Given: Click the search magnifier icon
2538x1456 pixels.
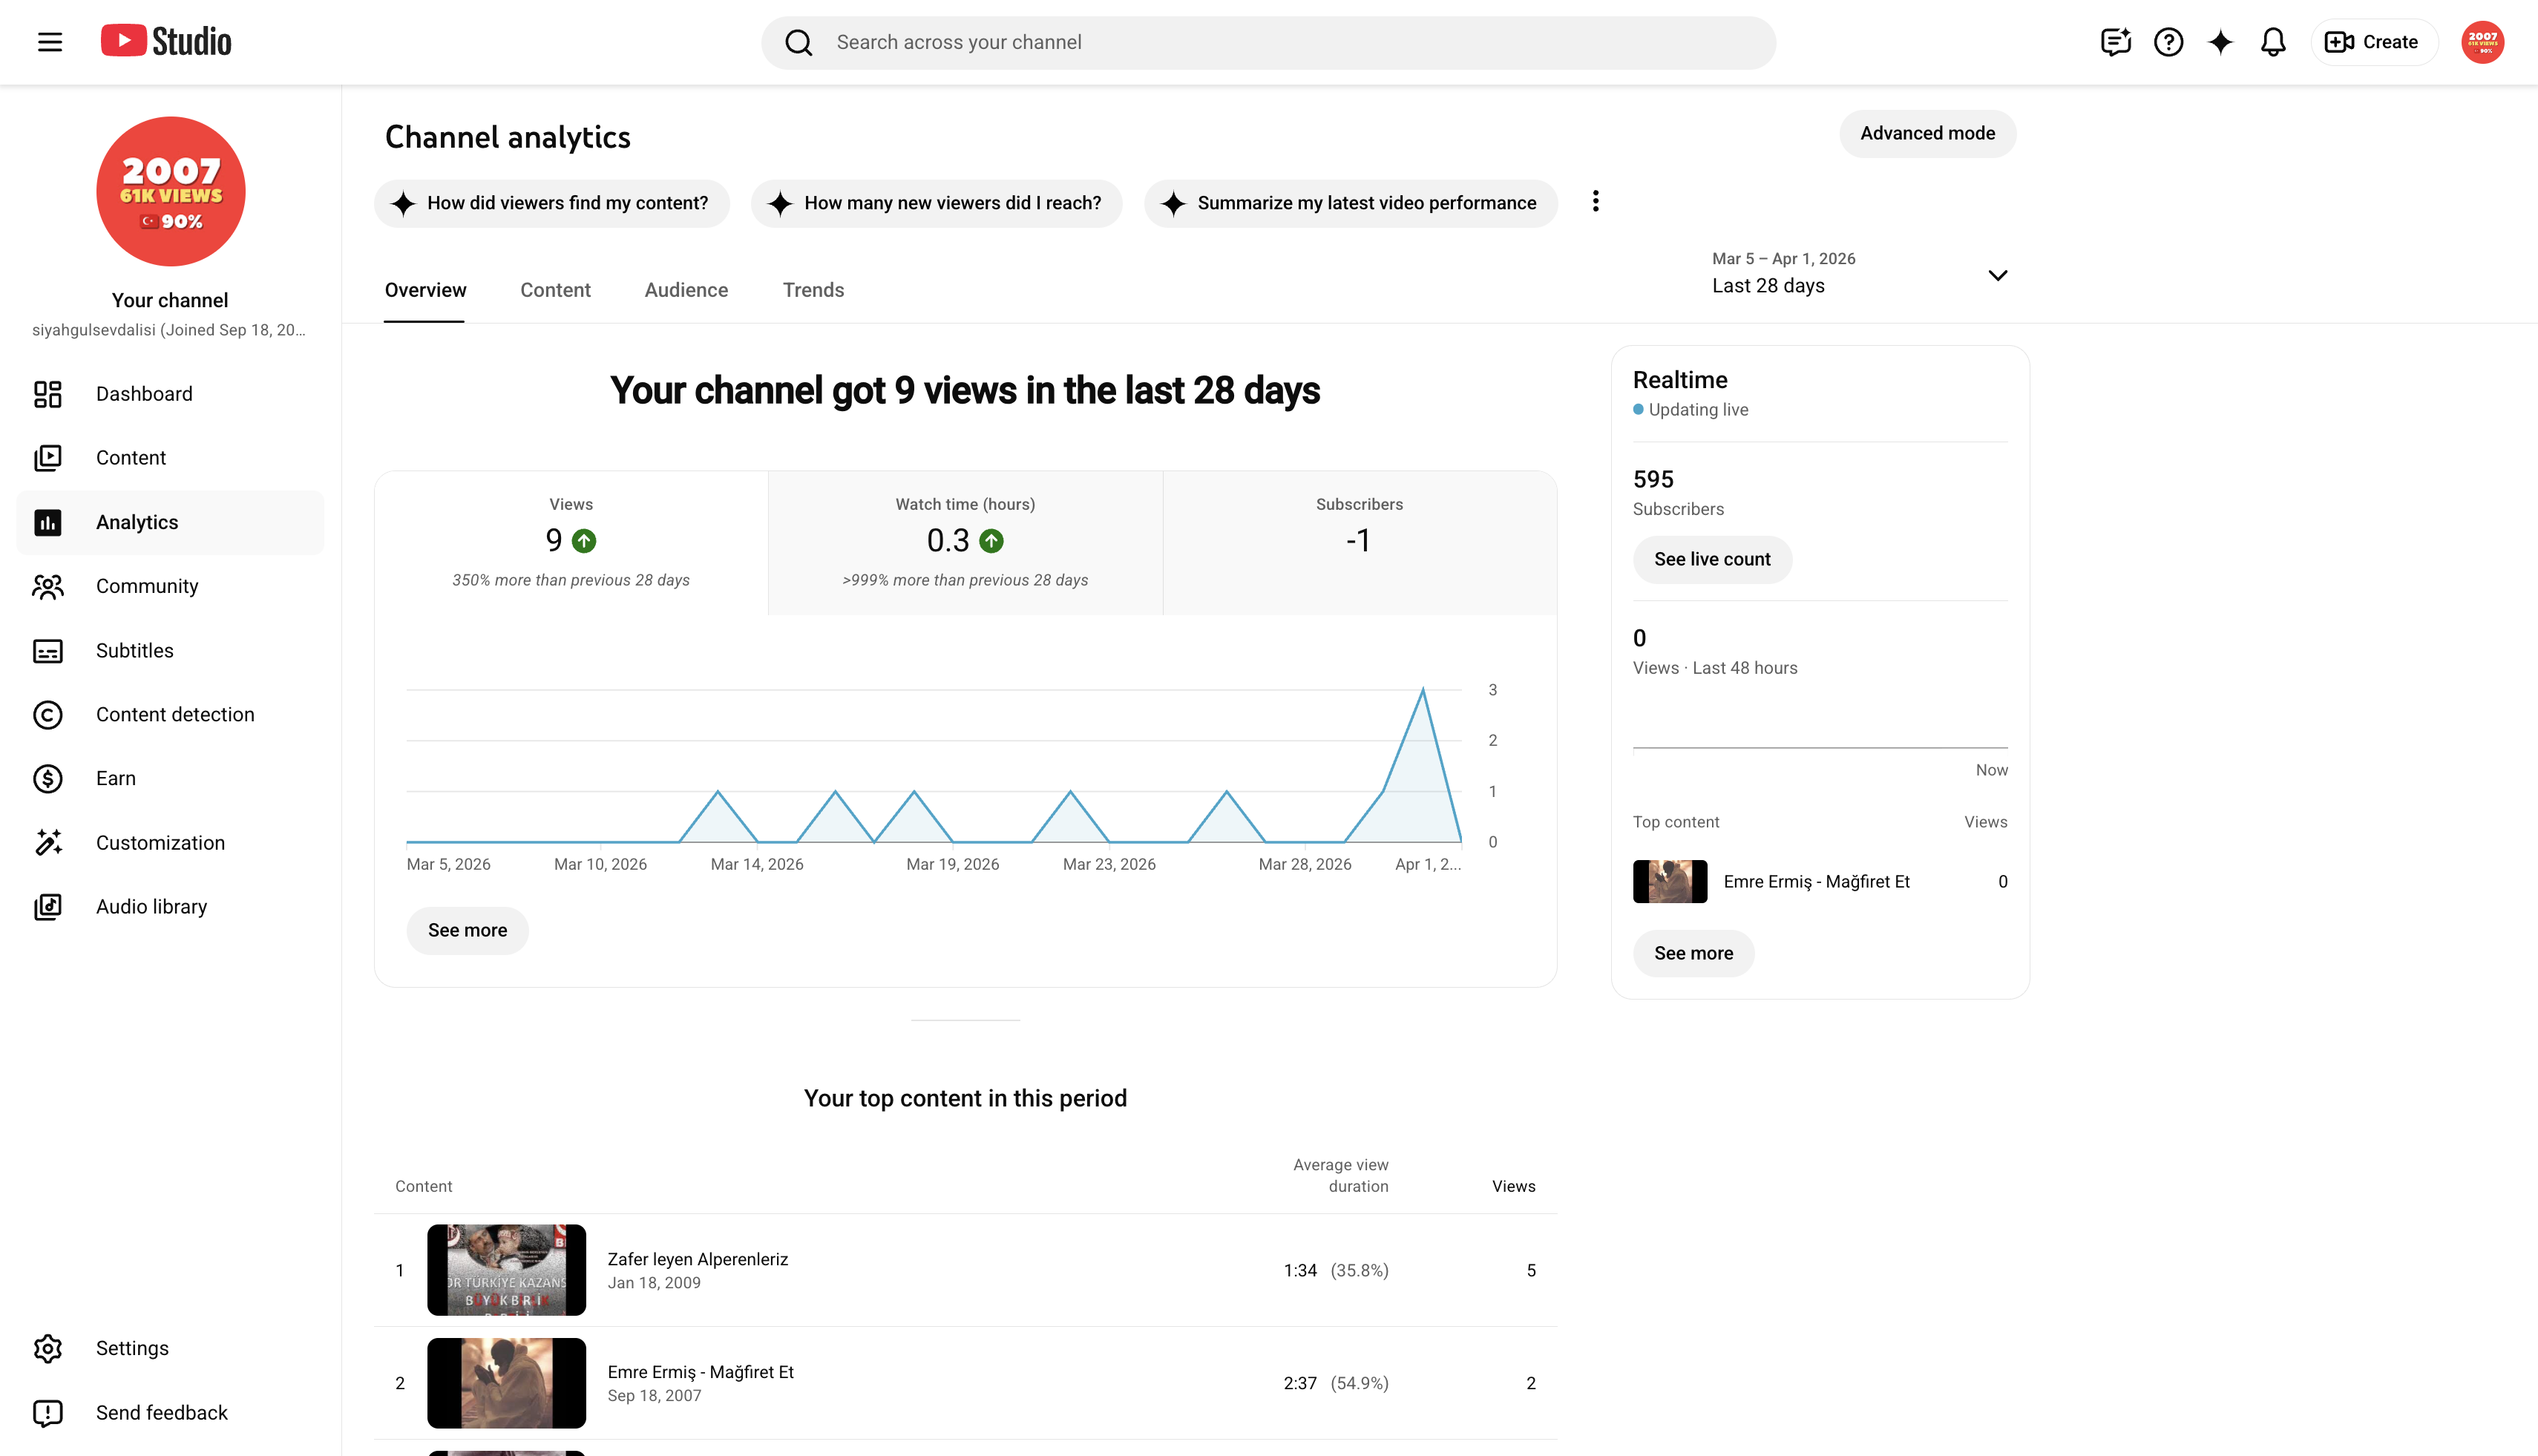Looking at the screenshot, I should [x=798, y=42].
